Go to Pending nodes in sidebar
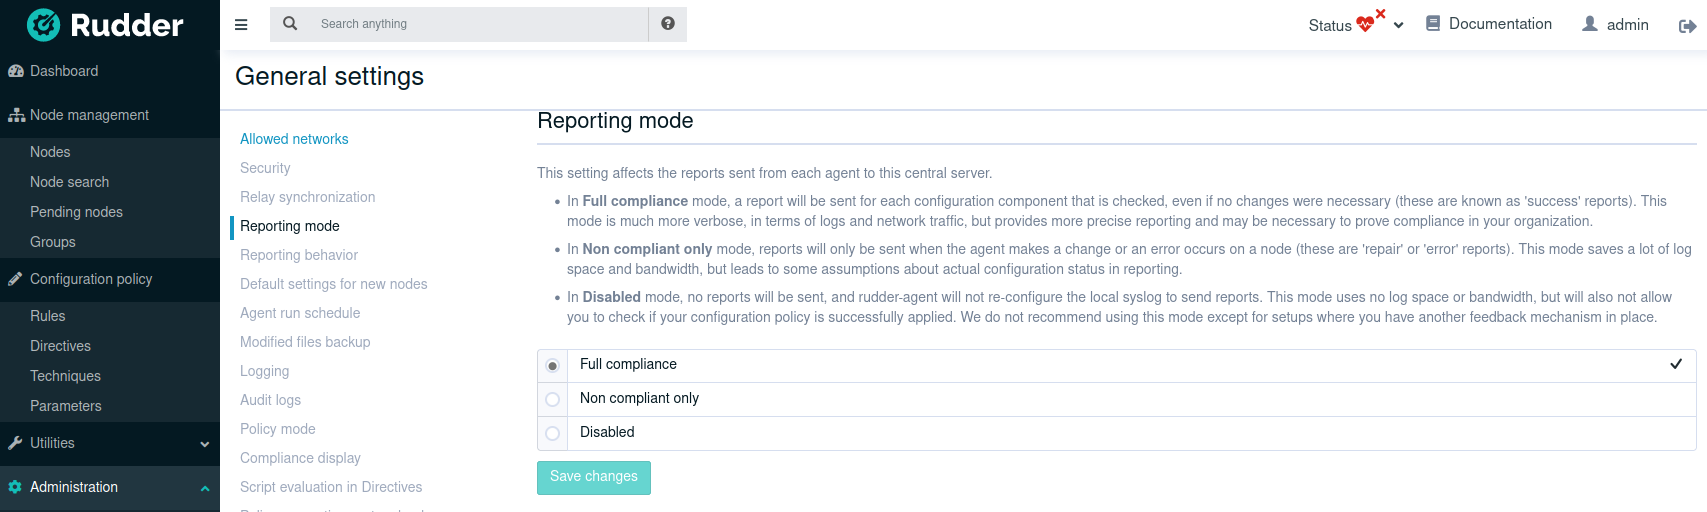Image resolution: width=1707 pixels, height=512 pixels. coord(76,212)
